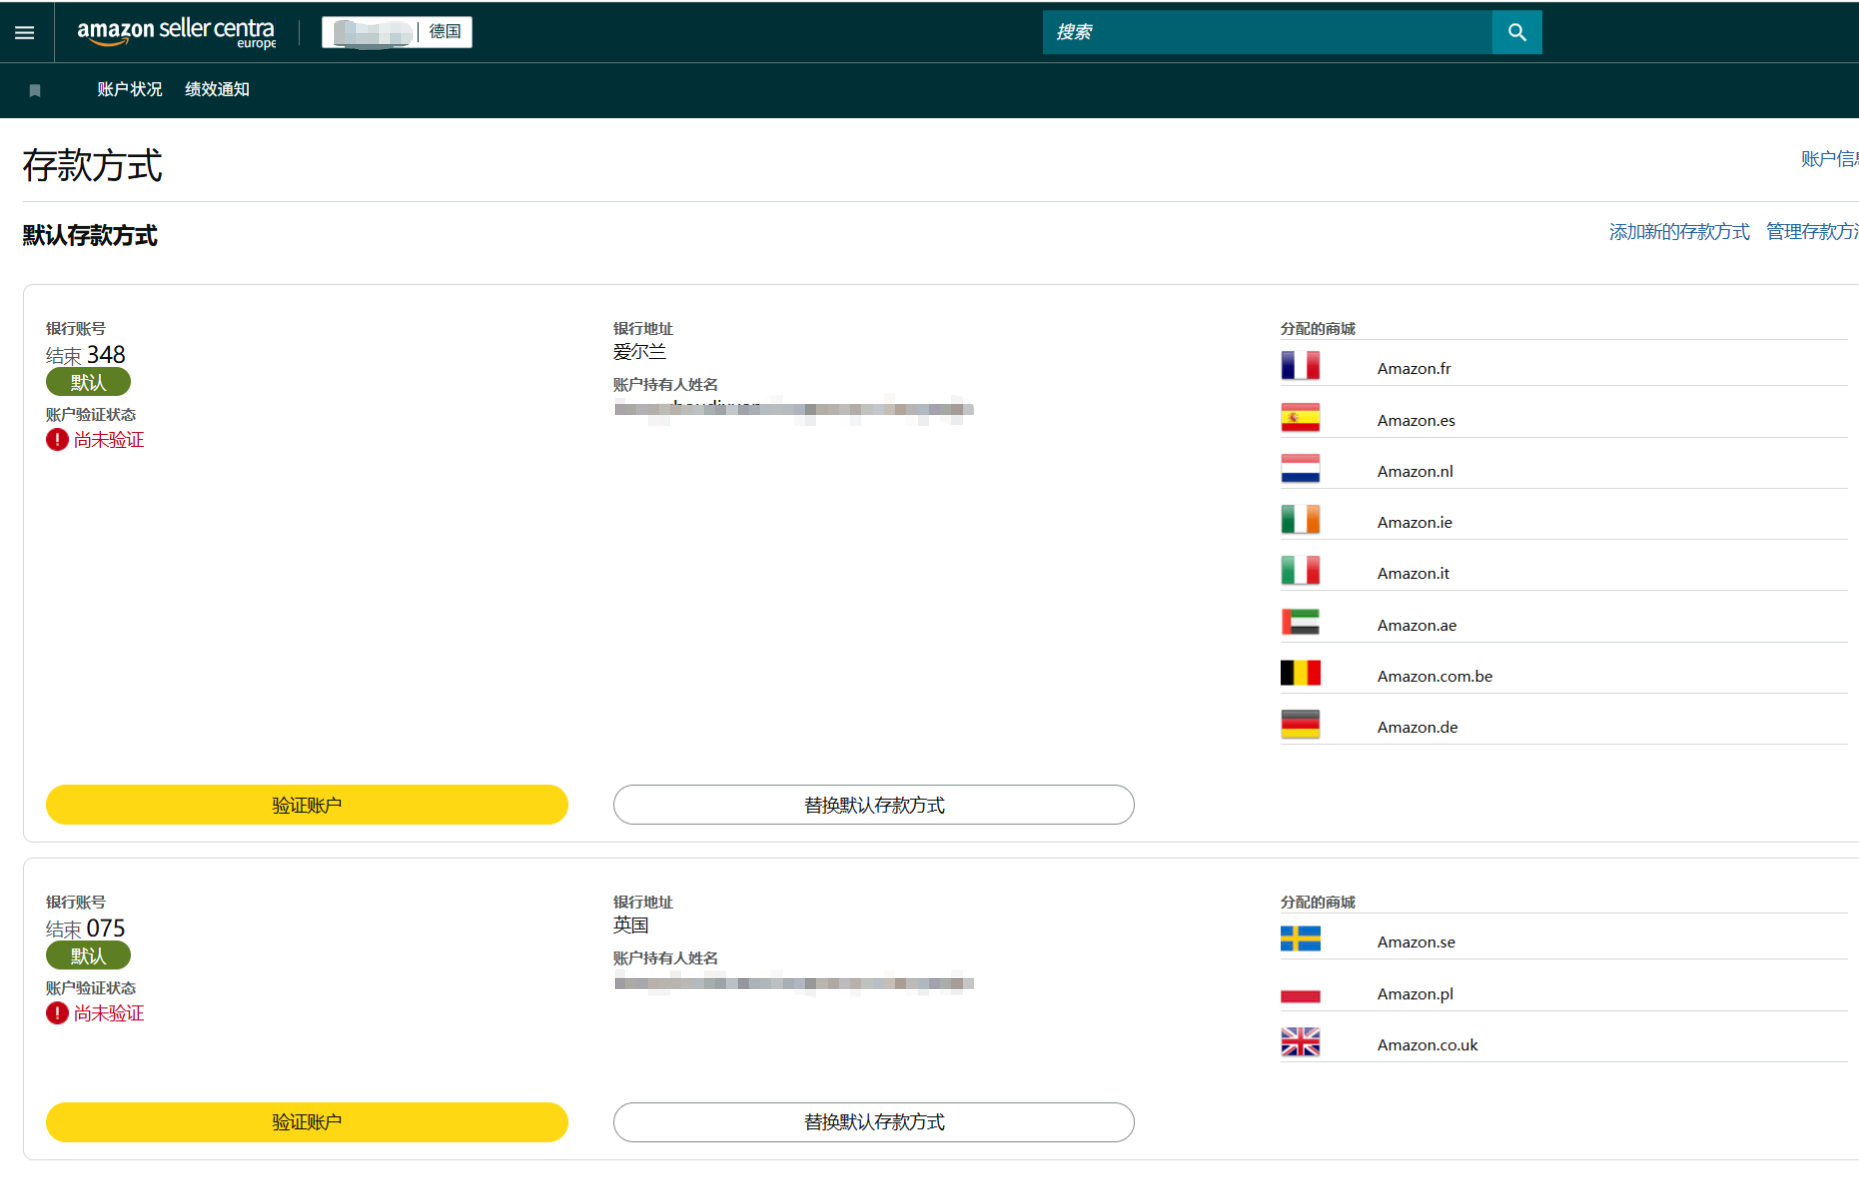Open the 绩效通知 menu item
Viewport: 1859px width, 1198px height.
click(217, 90)
